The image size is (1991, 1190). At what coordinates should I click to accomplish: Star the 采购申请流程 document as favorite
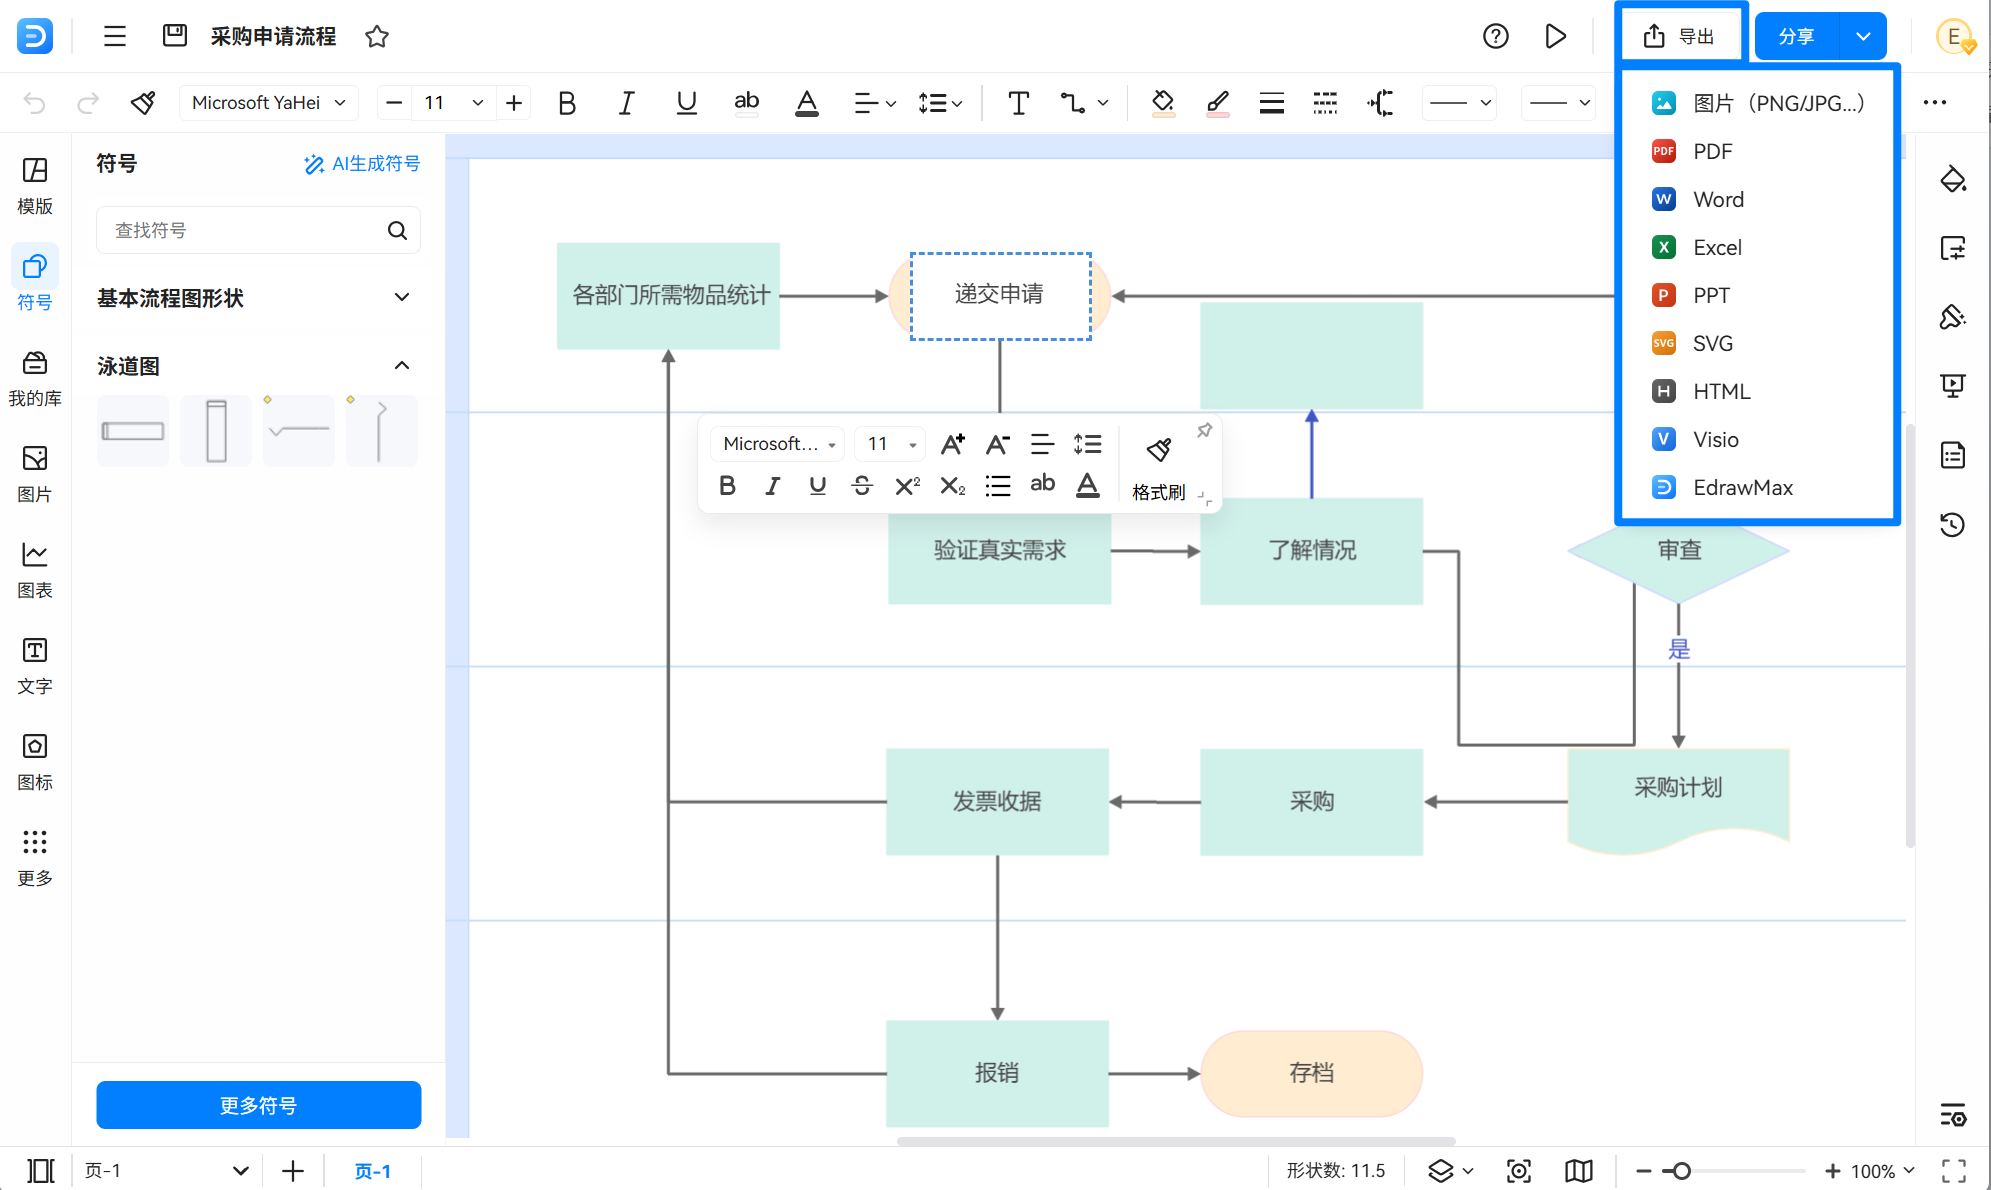pyautogui.click(x=377, y=37)
